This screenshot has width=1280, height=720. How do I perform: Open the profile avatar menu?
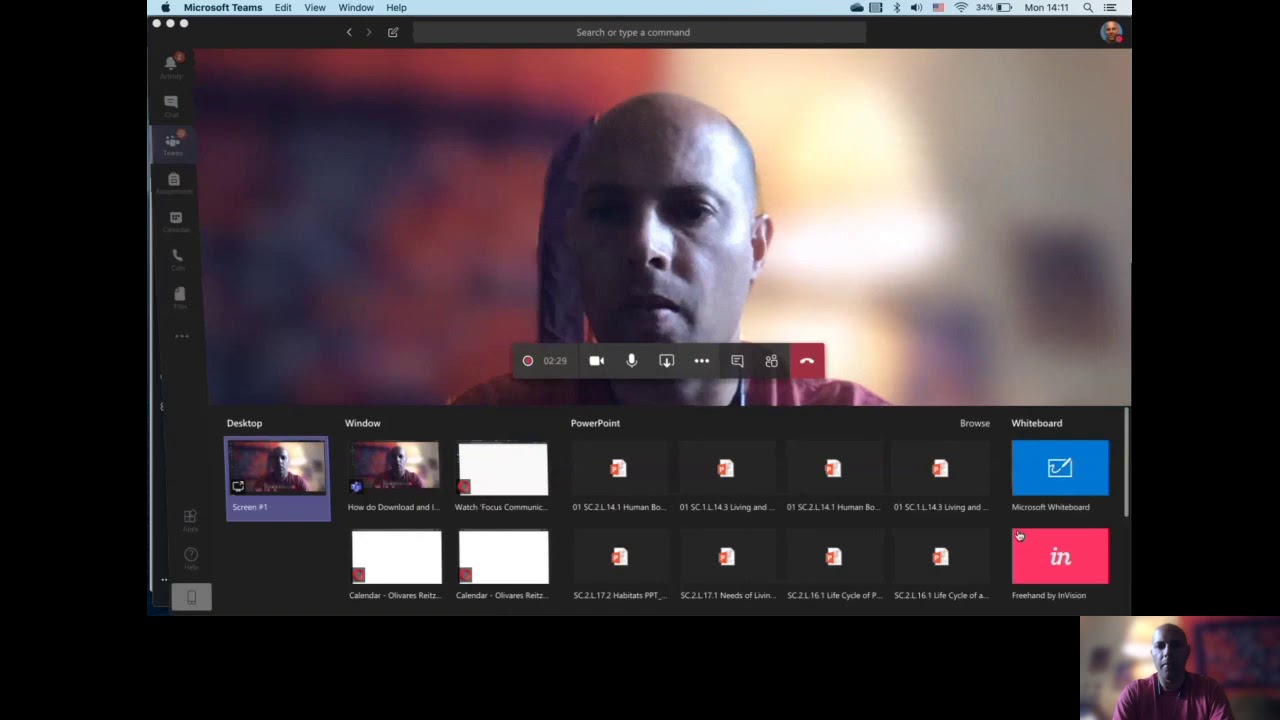[1110, 32]
